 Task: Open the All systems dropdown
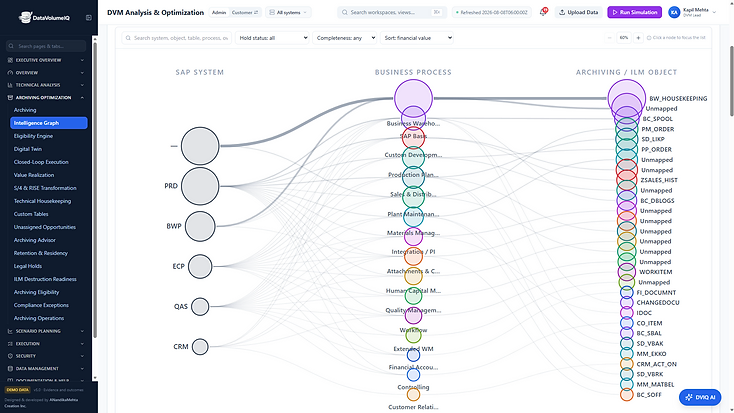click(288, 12)
